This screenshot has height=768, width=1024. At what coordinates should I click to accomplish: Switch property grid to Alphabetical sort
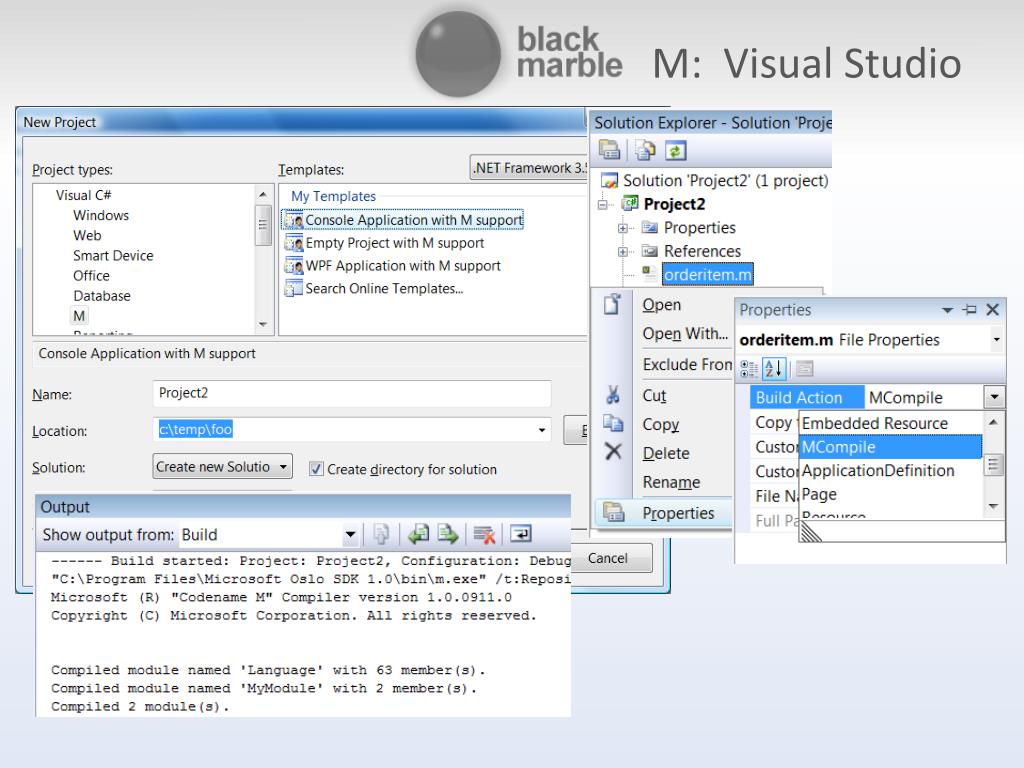pyautogui.click(x=773, y=369)
